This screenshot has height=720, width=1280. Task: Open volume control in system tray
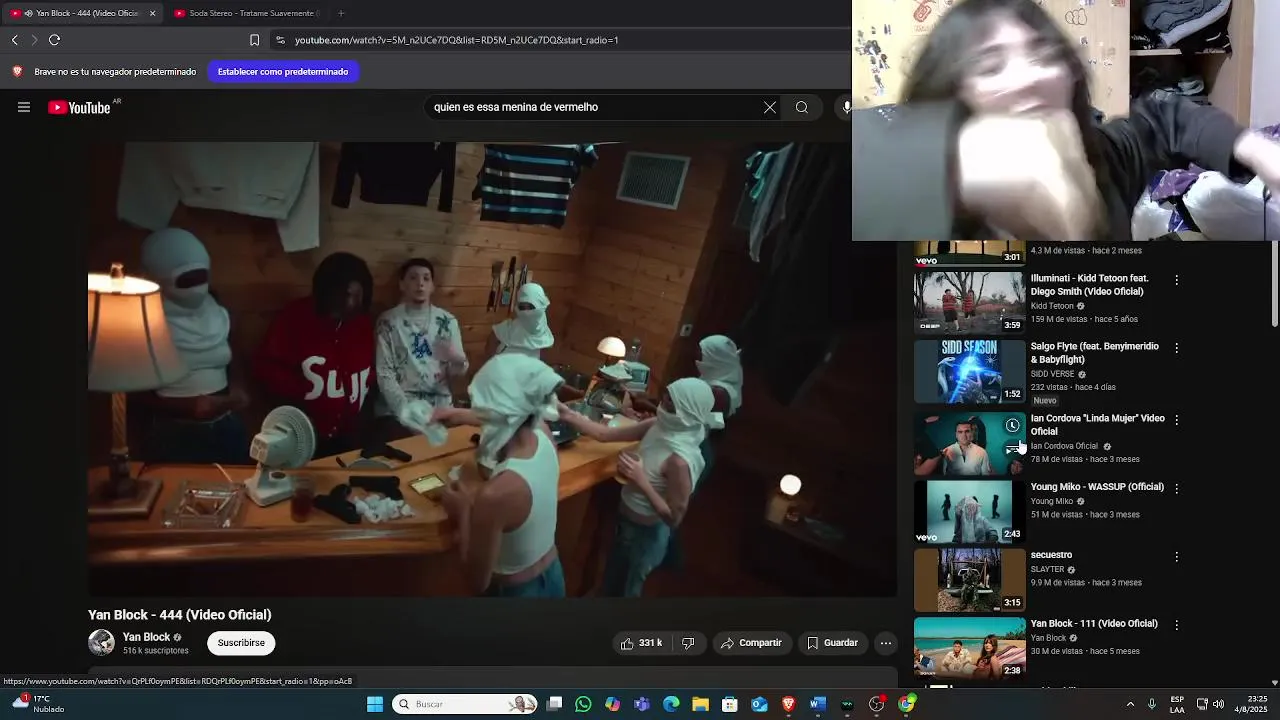1218,704
